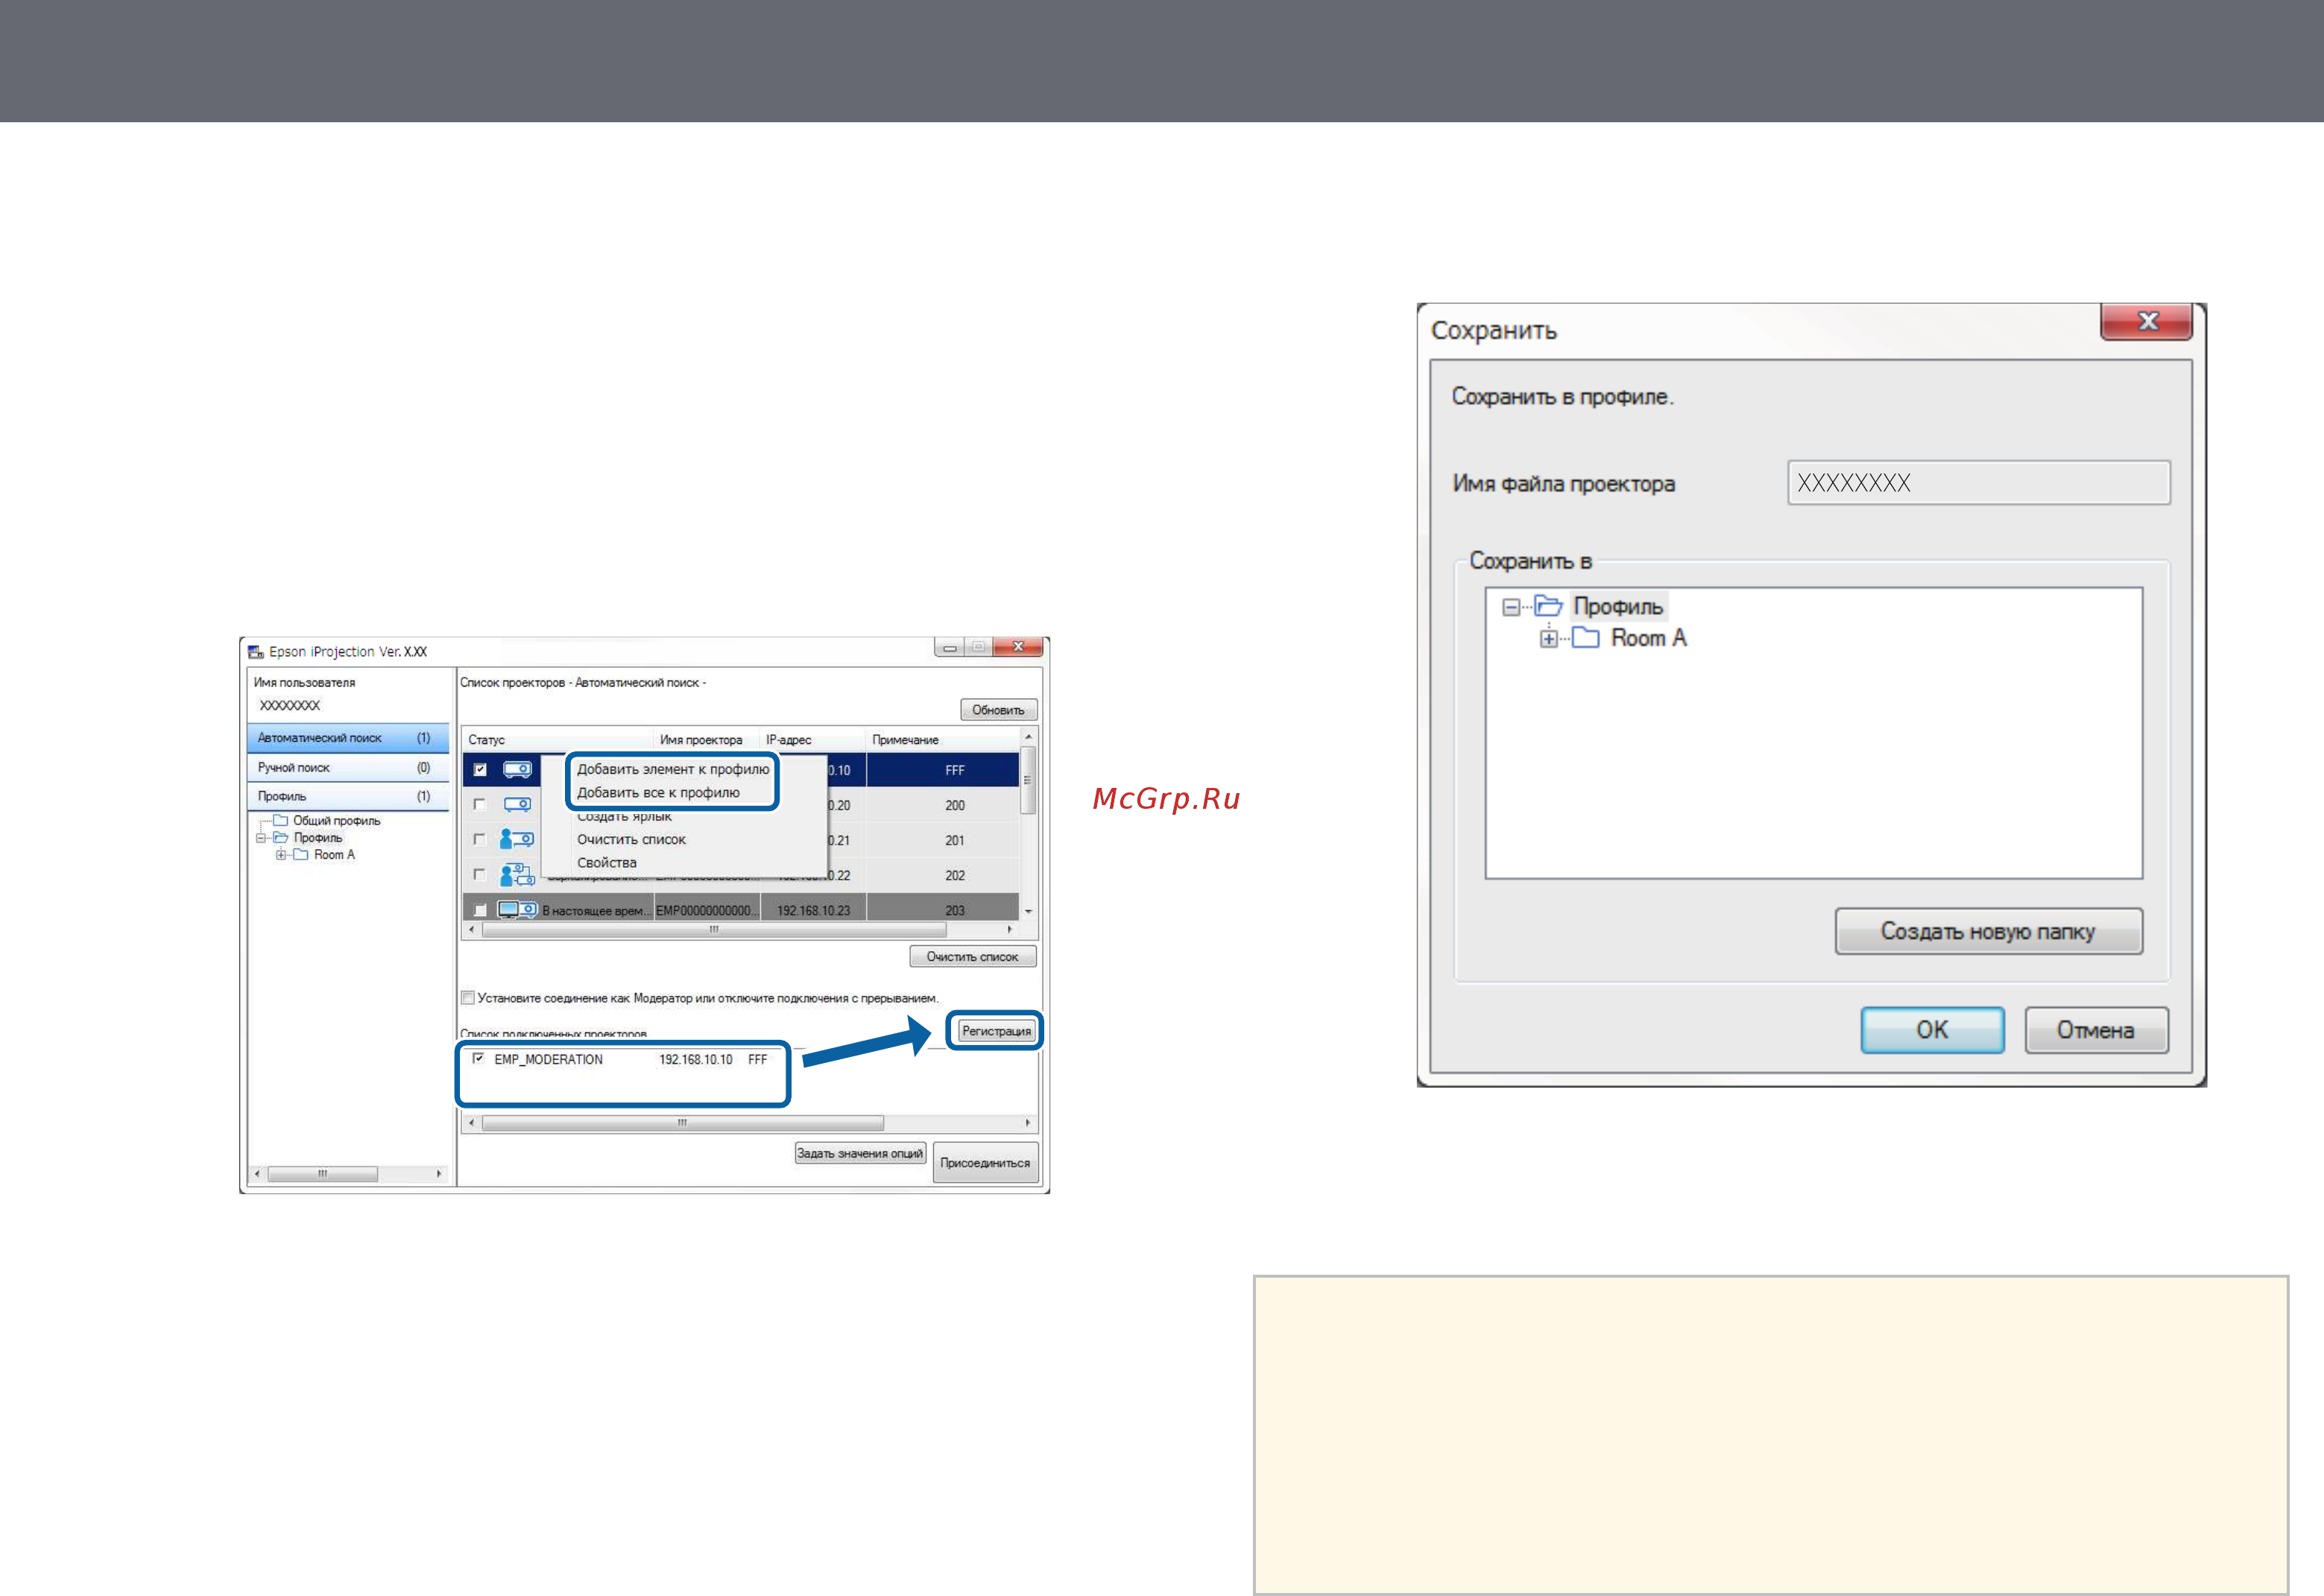Click the left panel horizontal scrollbar thumb
This screenshot has width=2324, height=1596.
[322, 1174]
